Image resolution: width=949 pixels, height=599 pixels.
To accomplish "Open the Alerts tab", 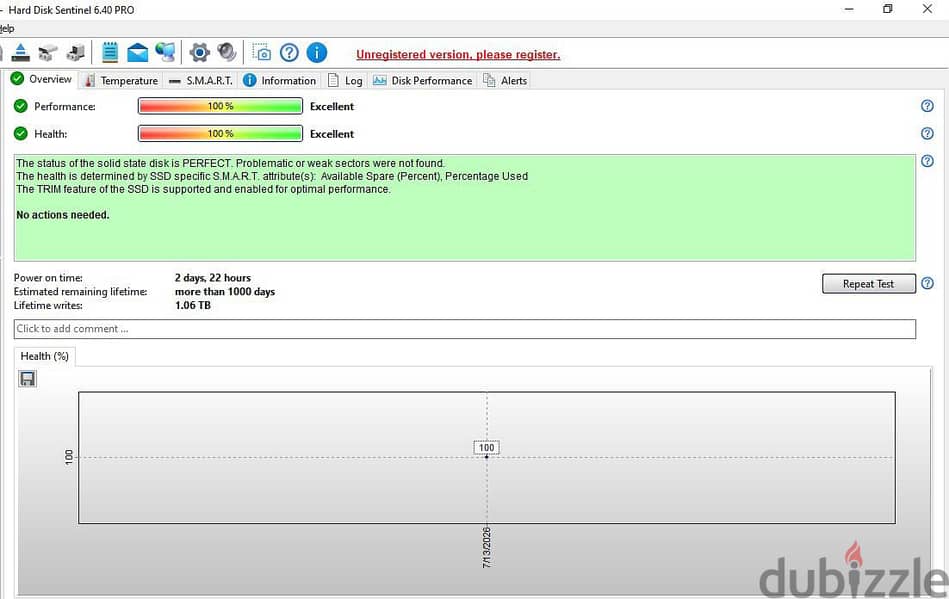I will 505,80.
